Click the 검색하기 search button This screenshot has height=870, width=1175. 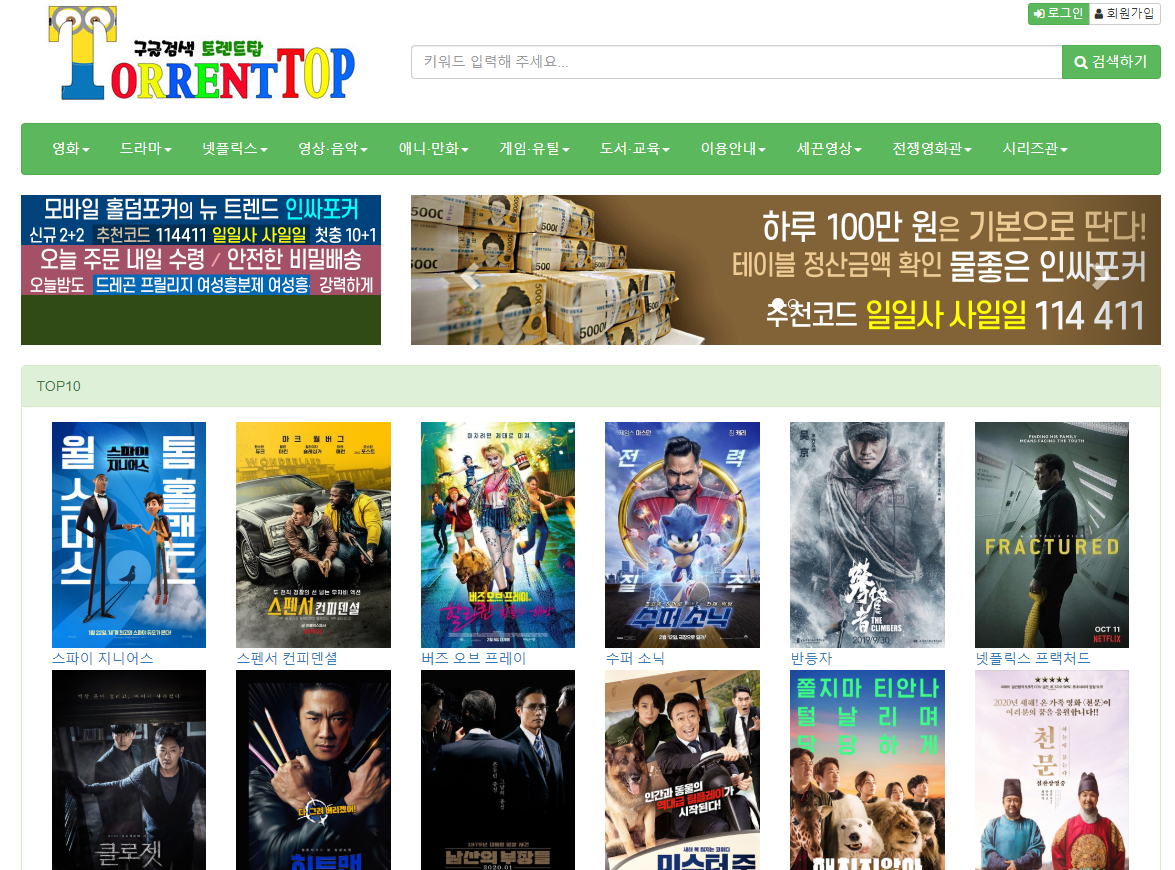[1111, 61]
